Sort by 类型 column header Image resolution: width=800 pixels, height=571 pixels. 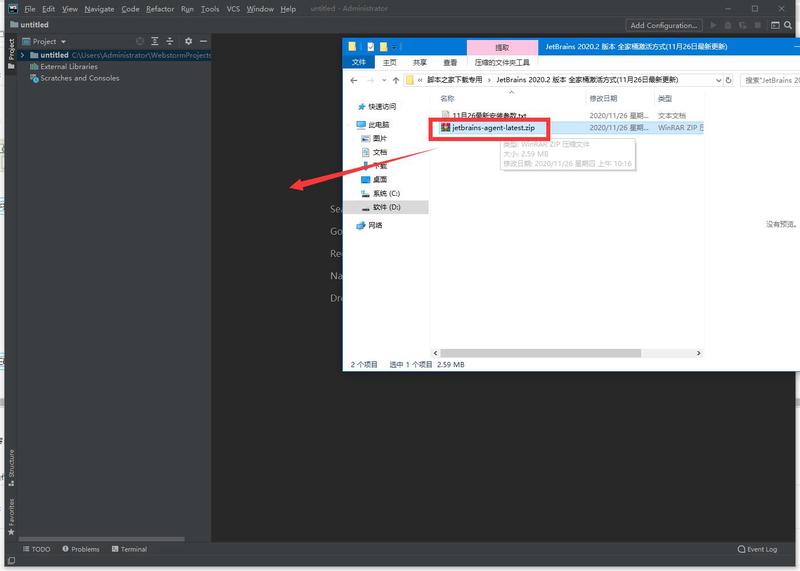click(x=665, y=98)
